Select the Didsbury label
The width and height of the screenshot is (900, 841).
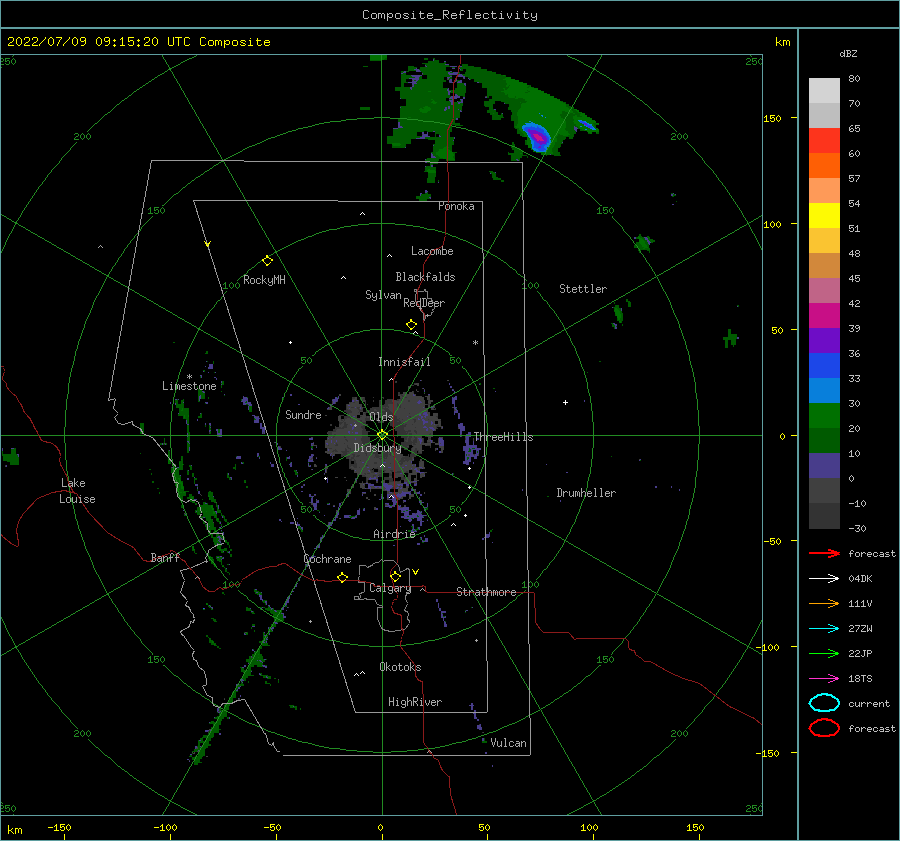(377, 448)
